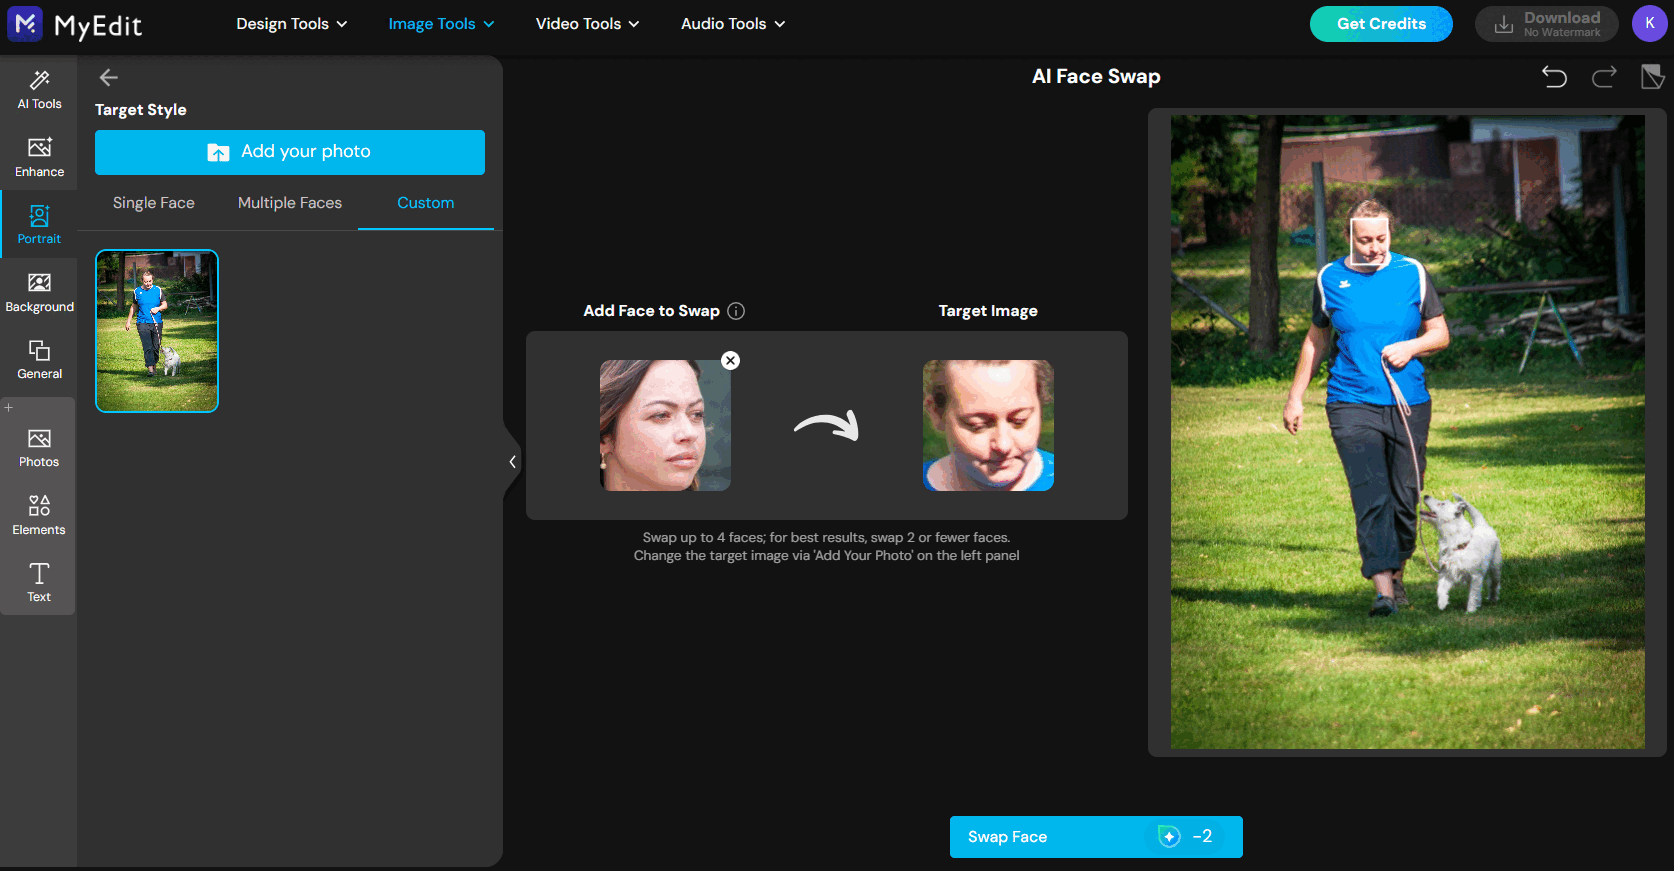Viewport: 1674px width, 871px height.
Task: Switch to the Multiple Faces tab
Action: point(290,203)
